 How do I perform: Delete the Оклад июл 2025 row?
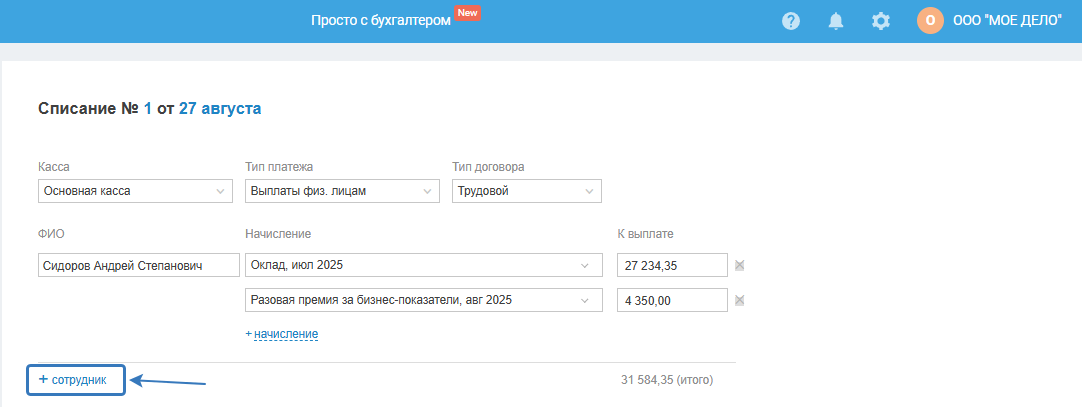pos(740,265)
